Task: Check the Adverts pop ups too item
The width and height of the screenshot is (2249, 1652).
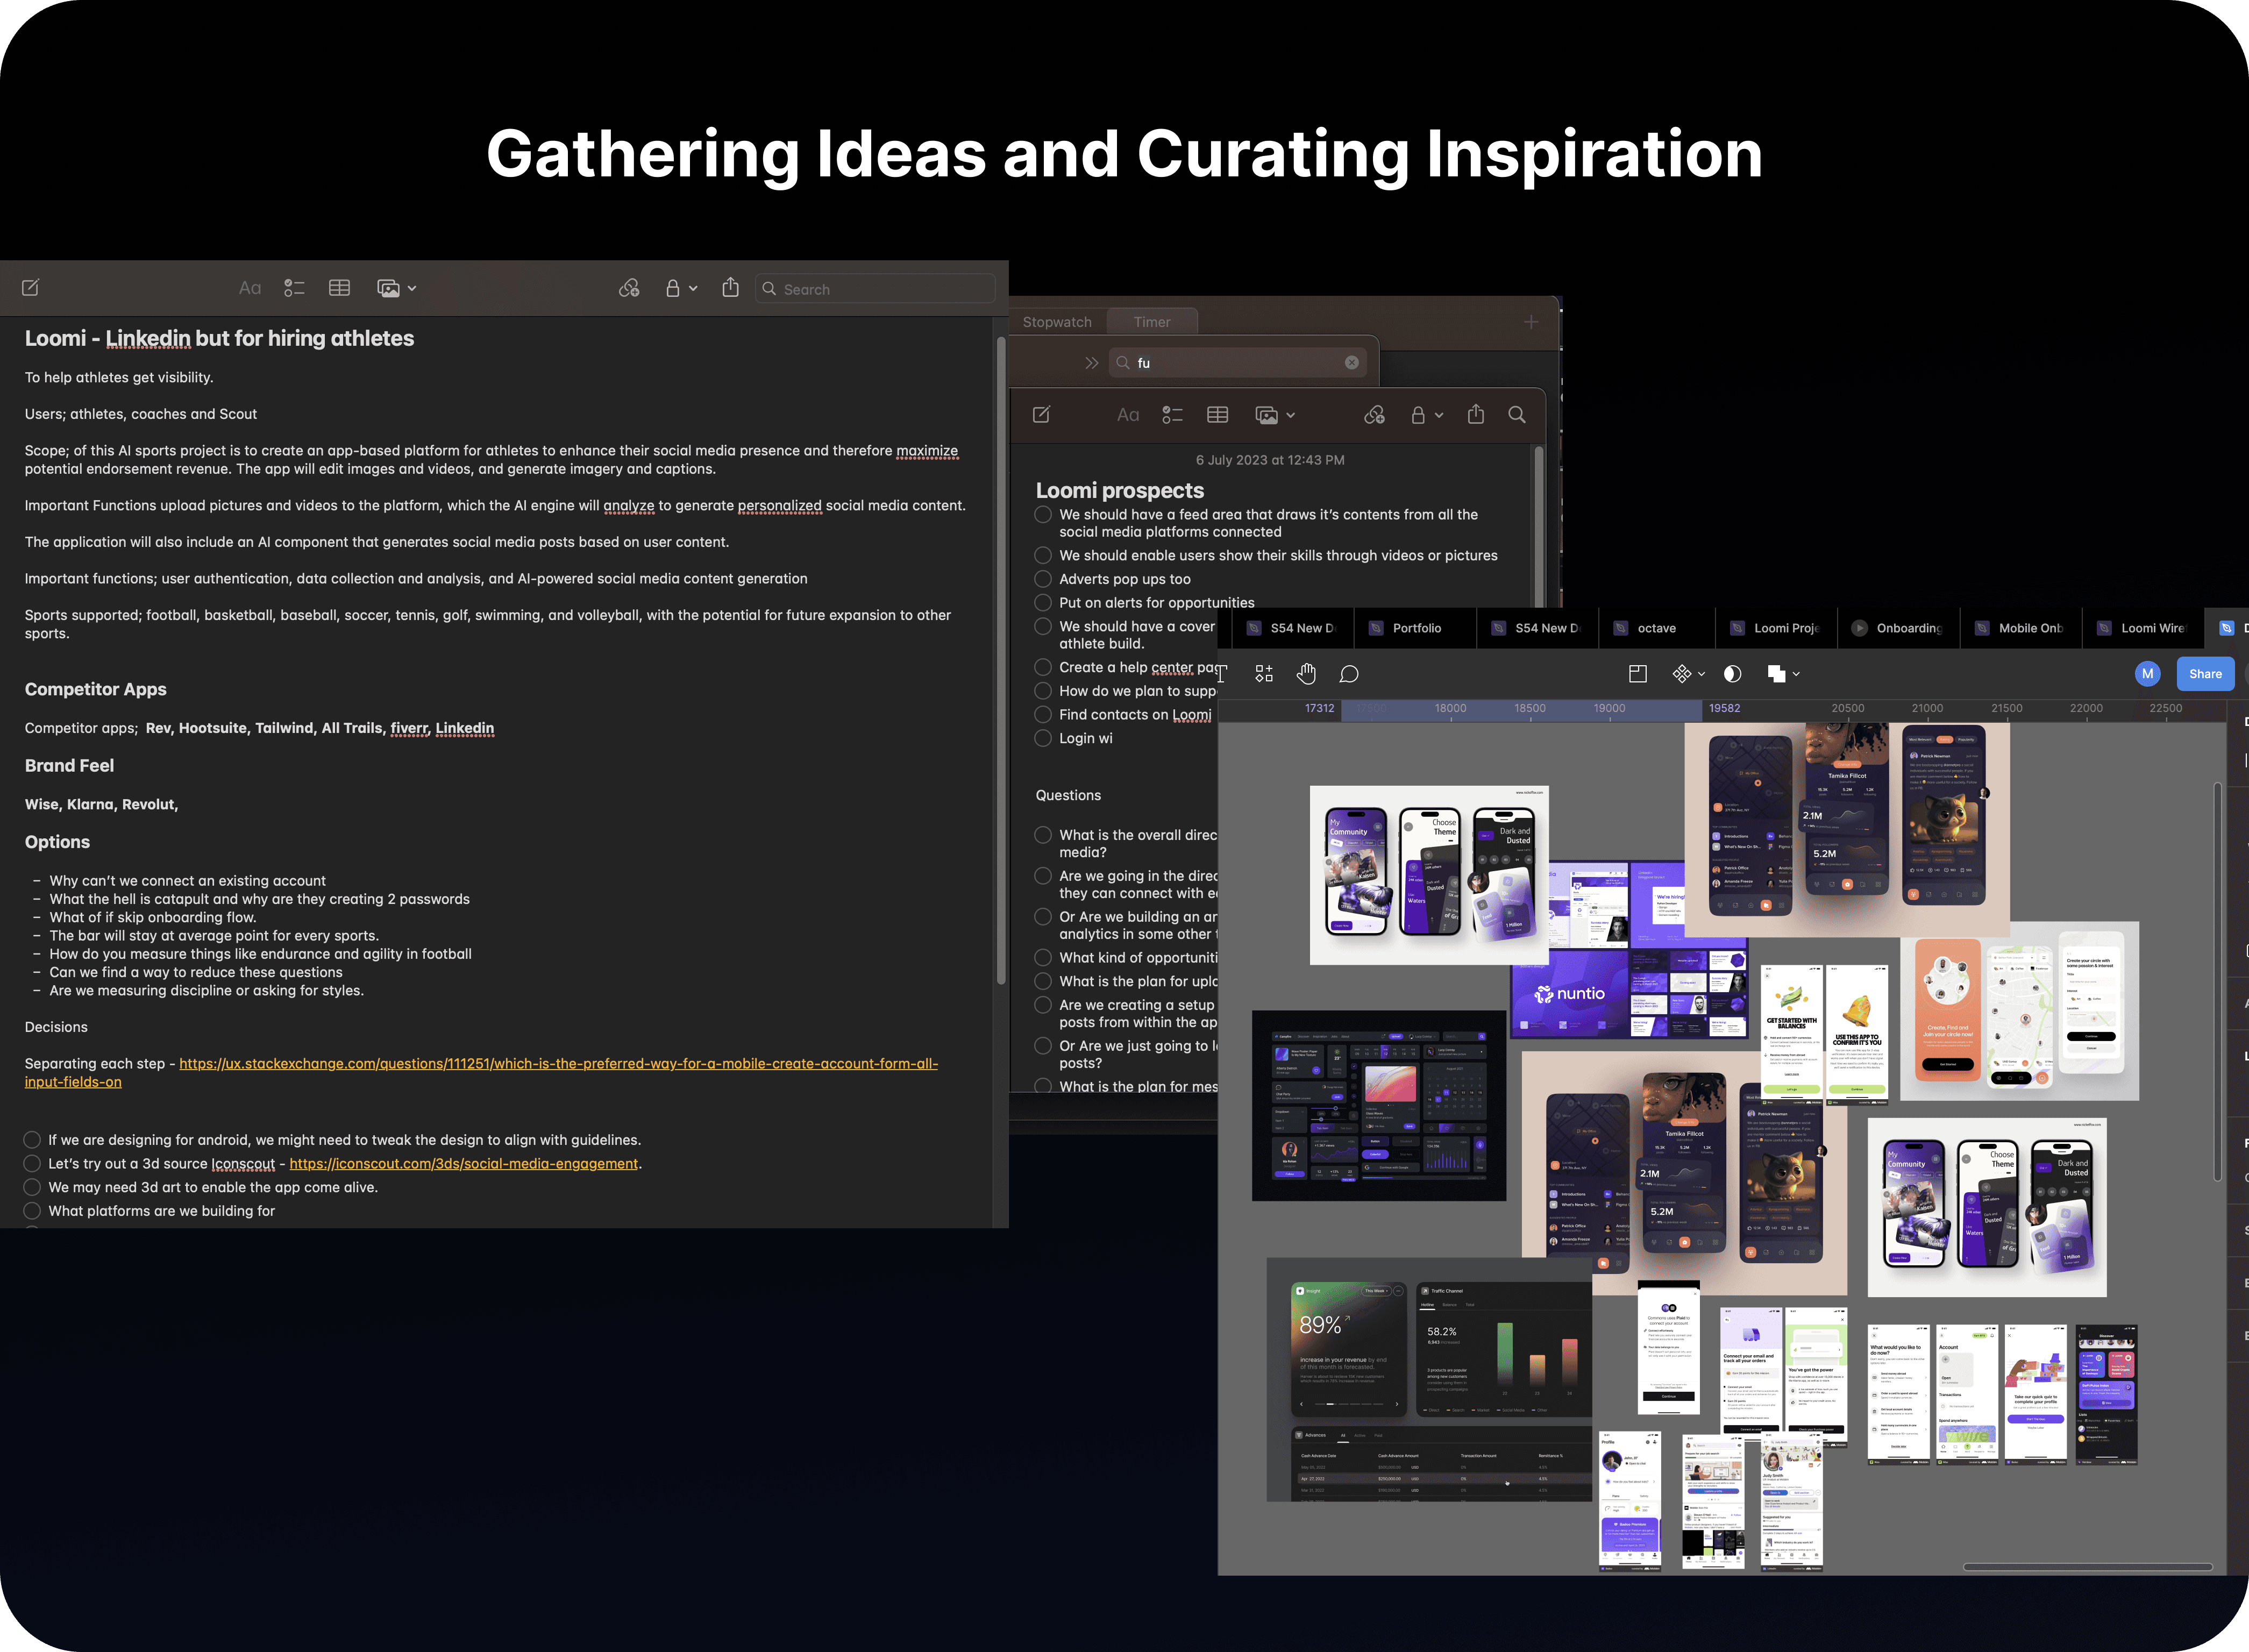Action: (1043, 579)
